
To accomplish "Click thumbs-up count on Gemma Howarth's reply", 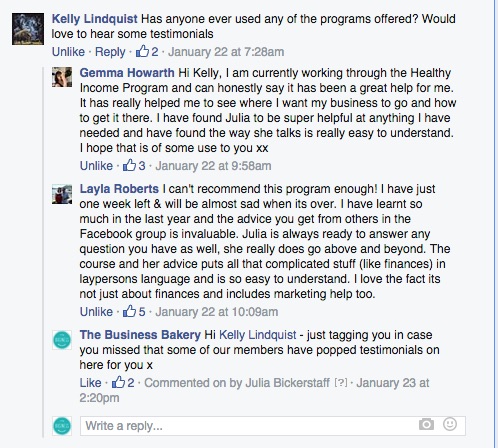I will coord(142,166).
